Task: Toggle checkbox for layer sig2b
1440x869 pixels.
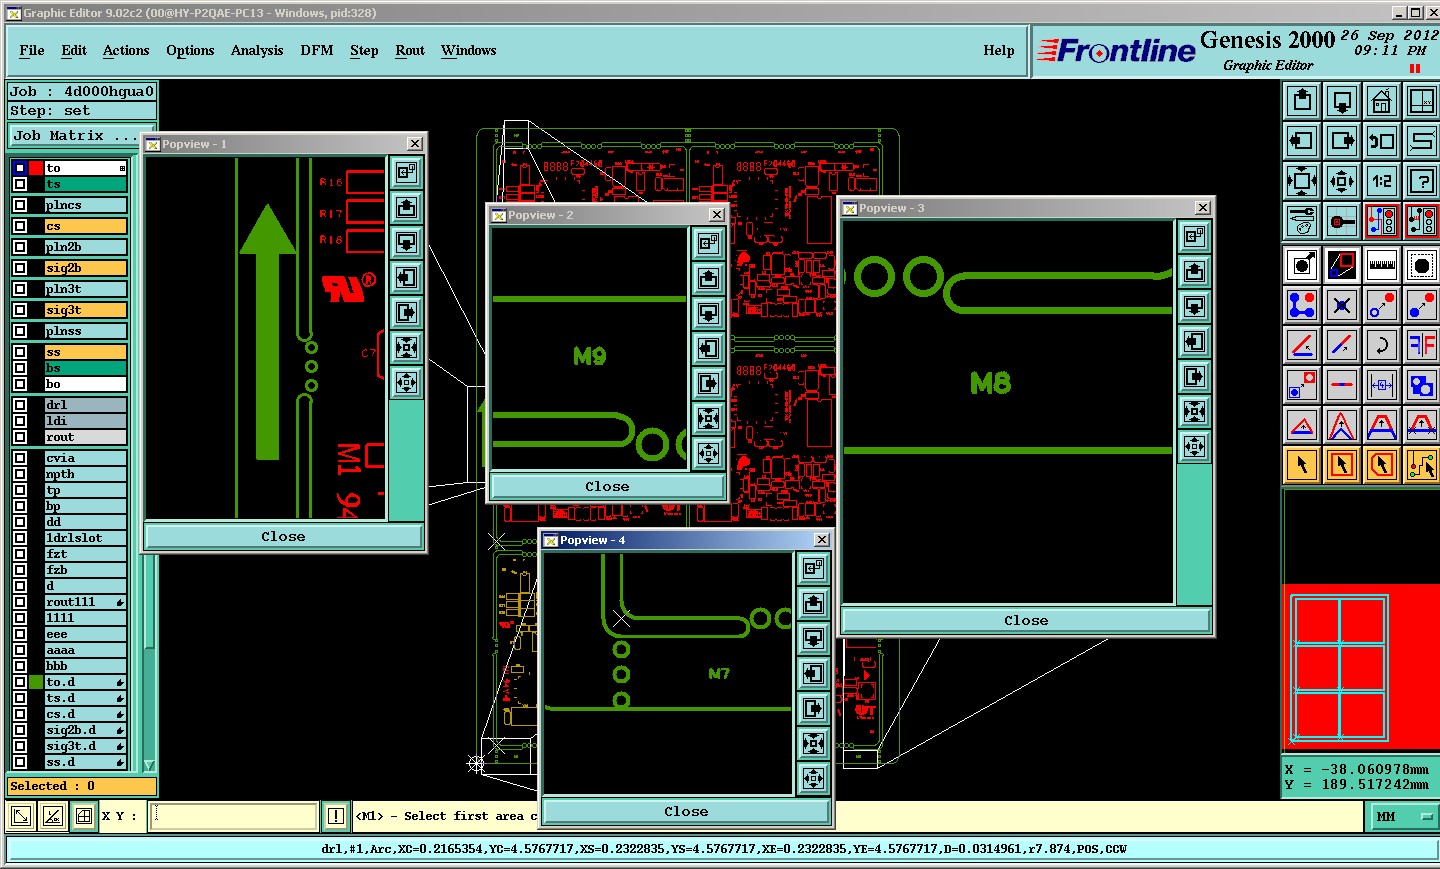Action: tap(20, 268)
